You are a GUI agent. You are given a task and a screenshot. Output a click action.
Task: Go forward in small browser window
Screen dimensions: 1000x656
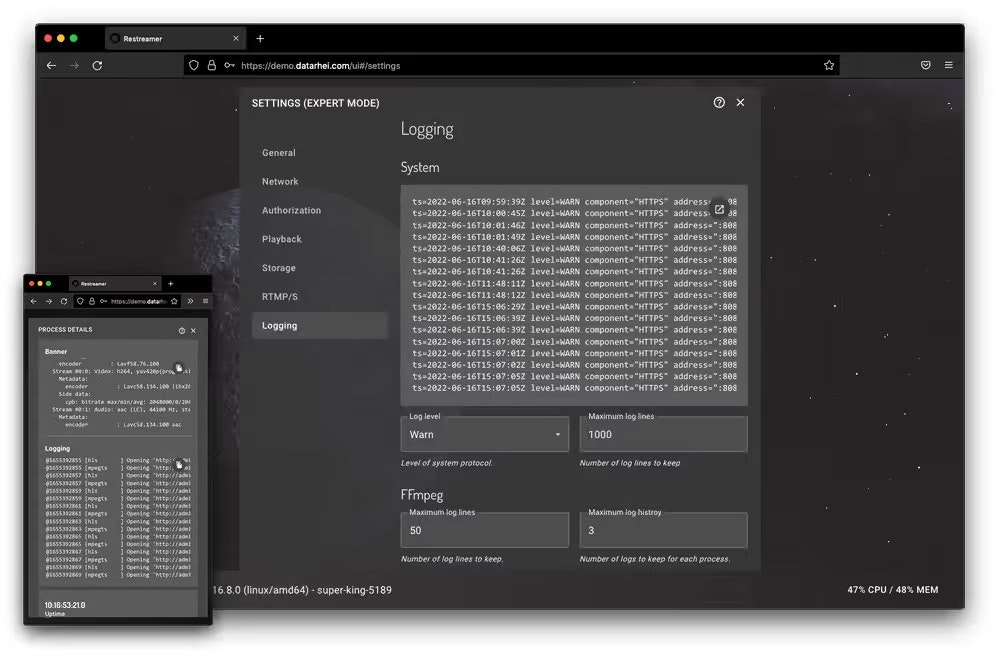(x=48, y=302)
